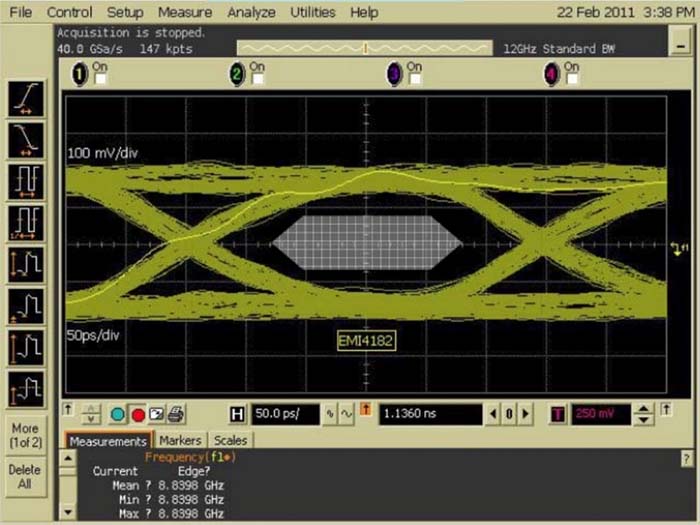Click the up-arrow icon left of run button

[68, 409]
